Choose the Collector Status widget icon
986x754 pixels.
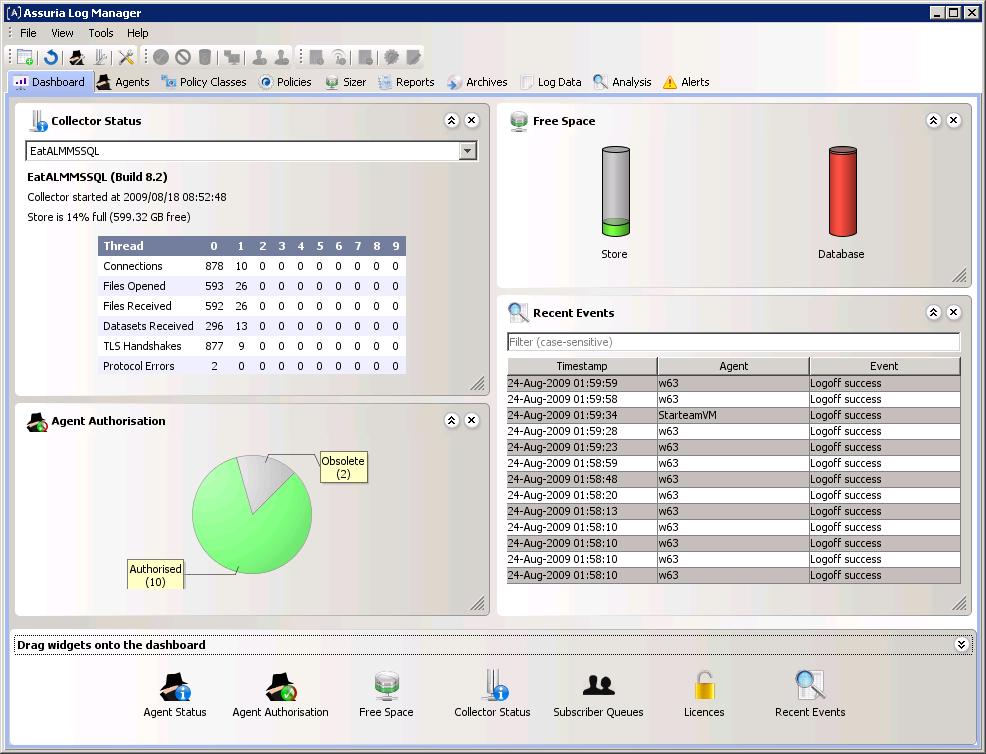coord(492,687)
